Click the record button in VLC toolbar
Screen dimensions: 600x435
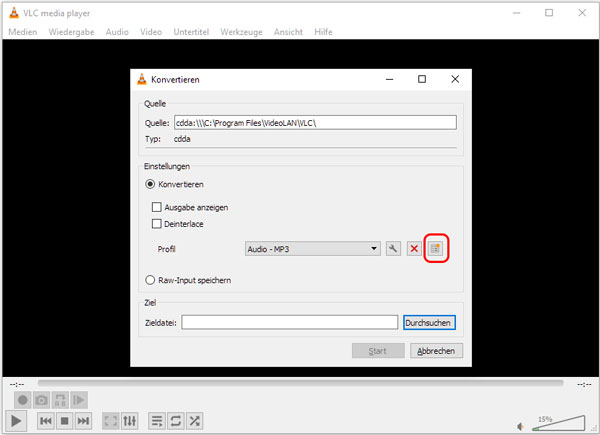[23, 400]
